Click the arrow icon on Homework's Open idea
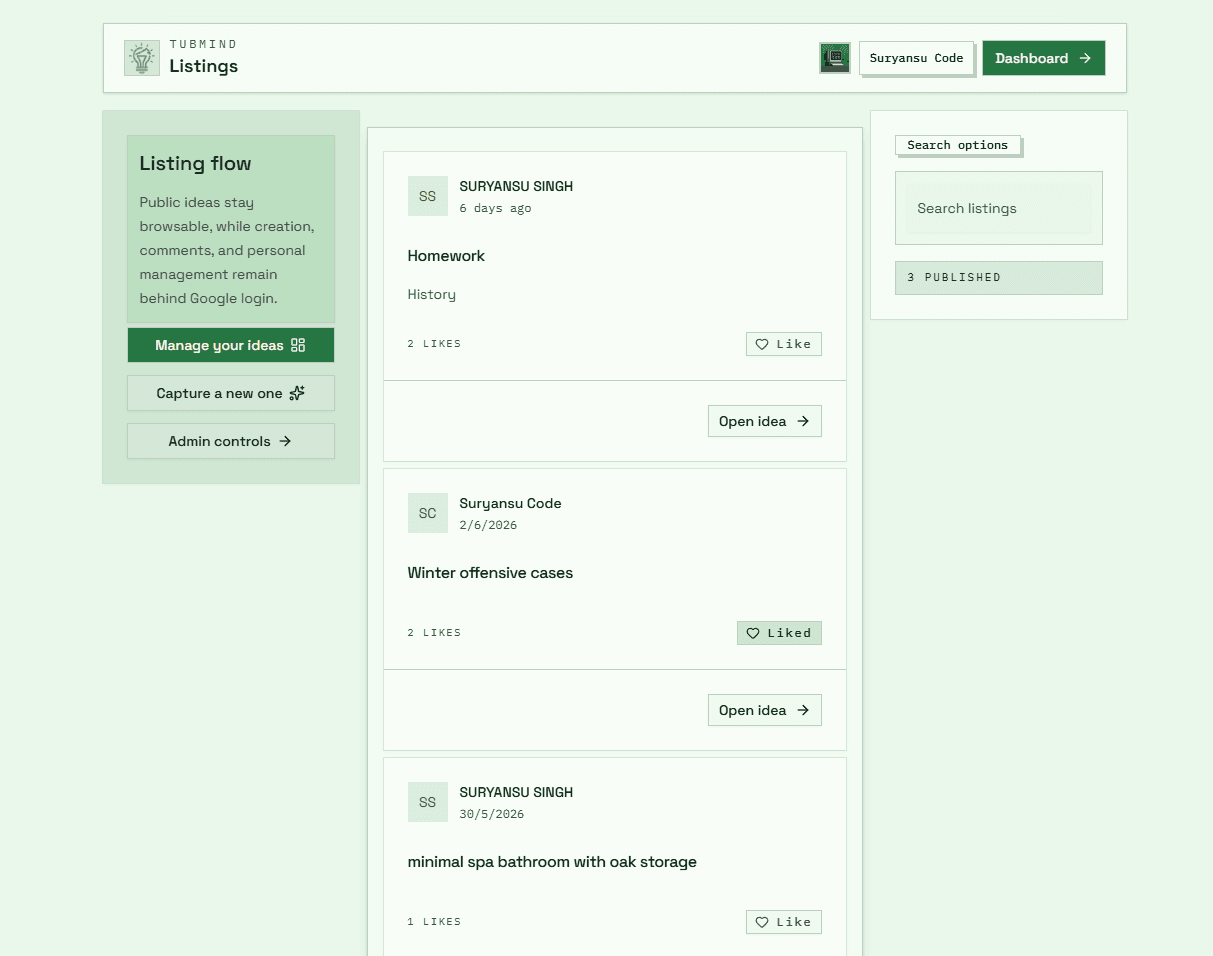Screen dimensions: 1213x956 803,421
